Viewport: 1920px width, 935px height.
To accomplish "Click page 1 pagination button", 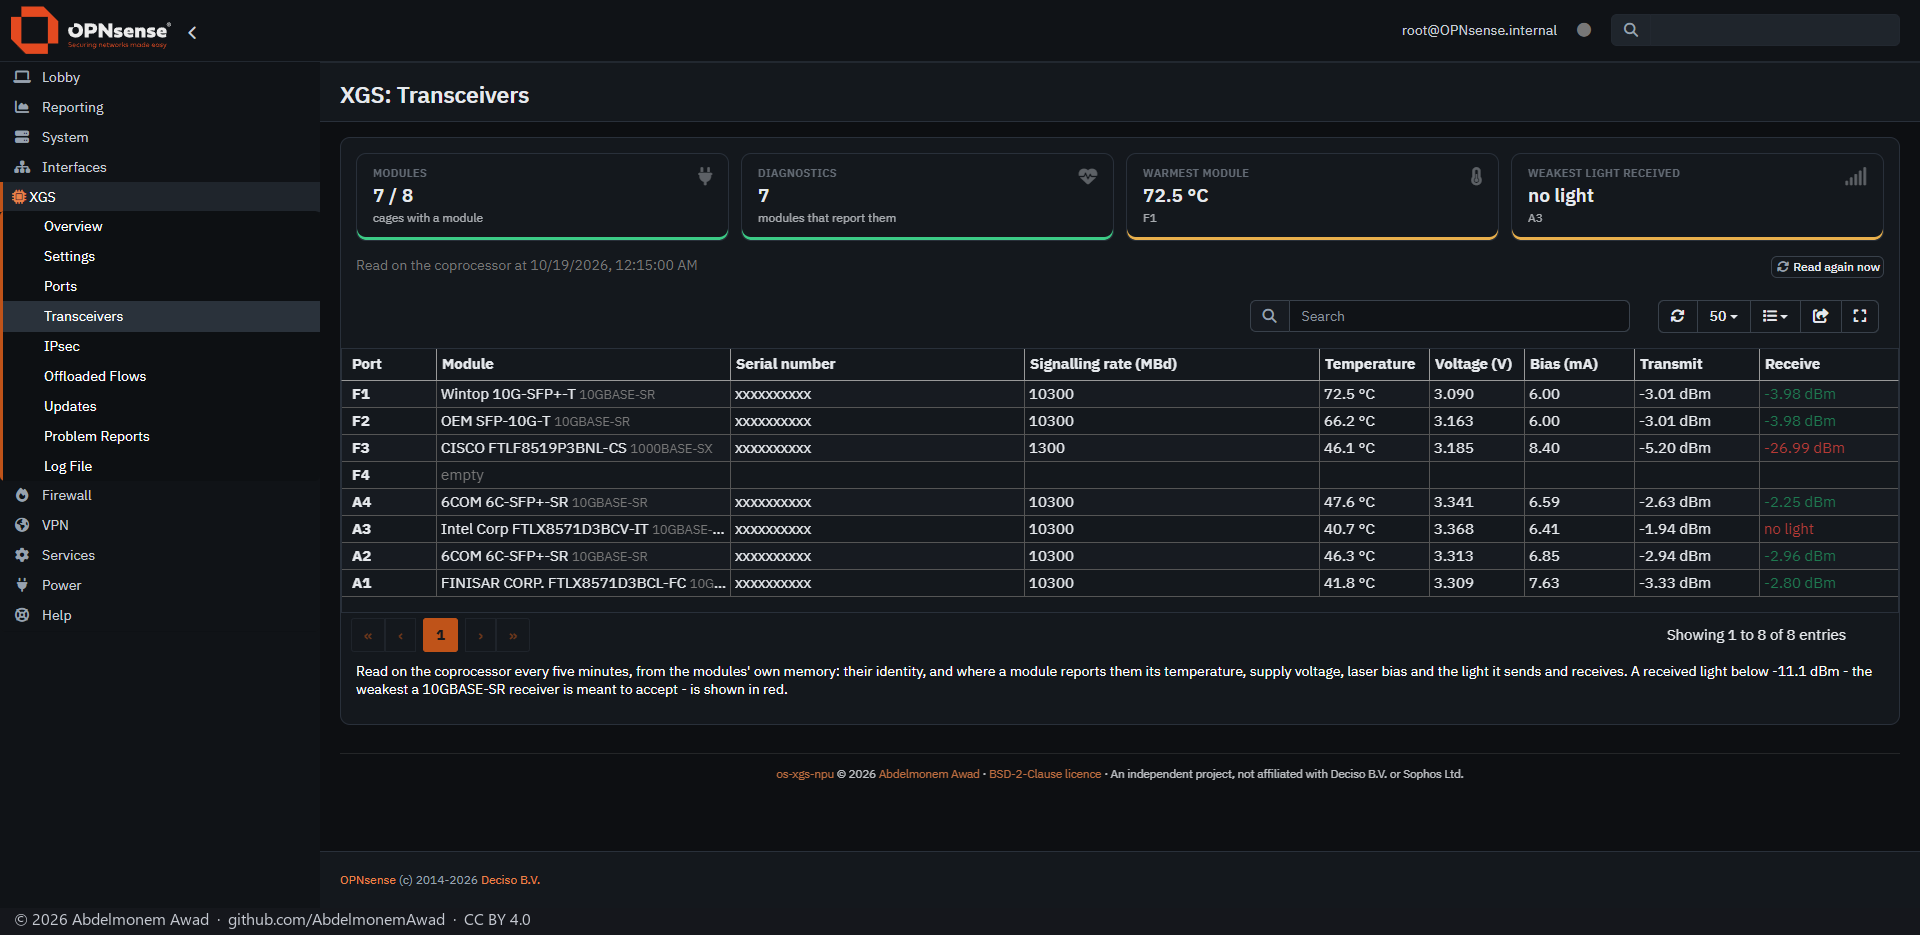I will click(440, 635).
